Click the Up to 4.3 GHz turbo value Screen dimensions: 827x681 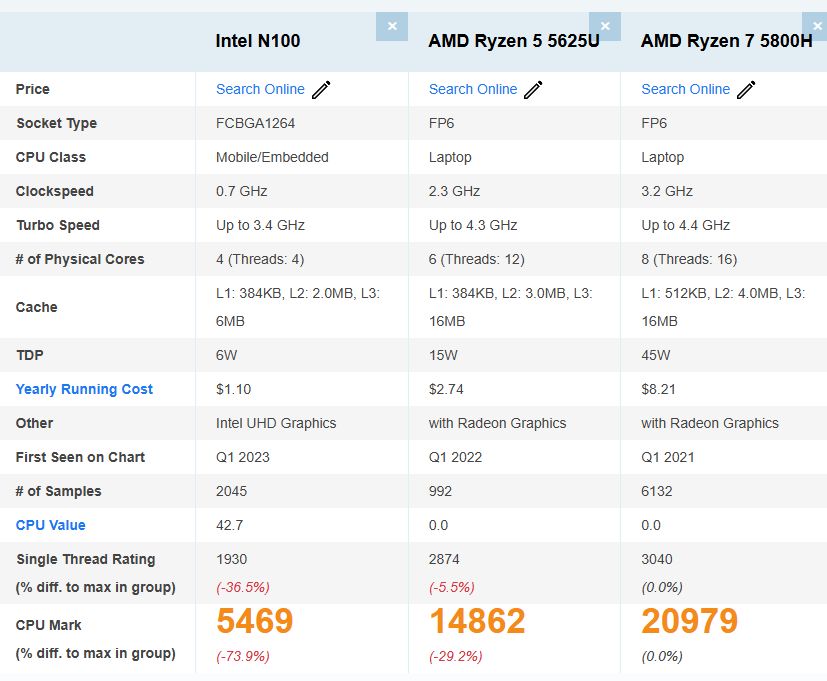point(473,225)
